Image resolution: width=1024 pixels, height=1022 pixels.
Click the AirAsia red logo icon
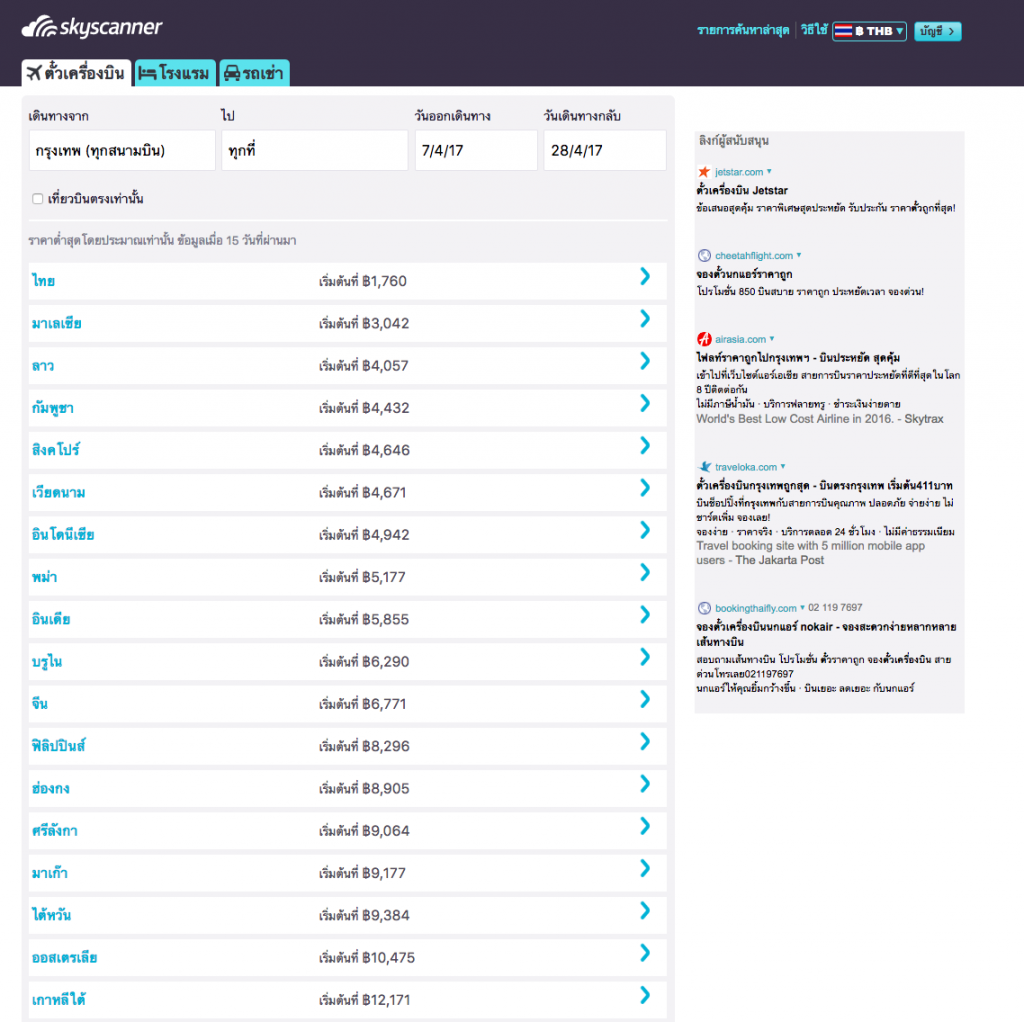point(704,339)
